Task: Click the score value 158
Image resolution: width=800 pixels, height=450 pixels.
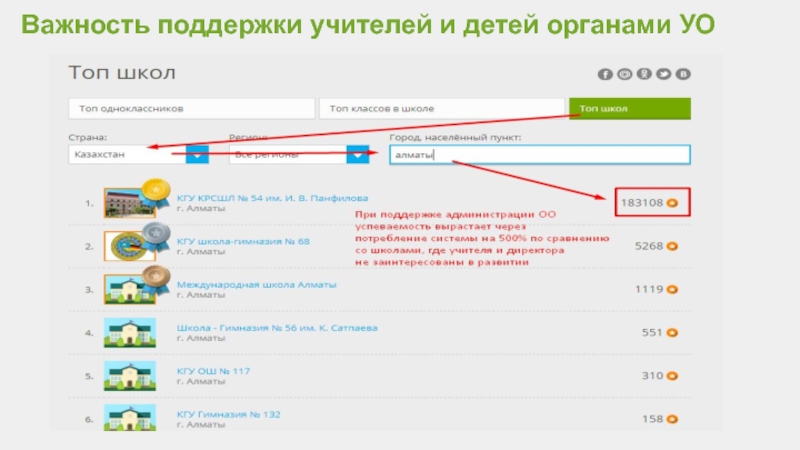Action: click(652, 419)
